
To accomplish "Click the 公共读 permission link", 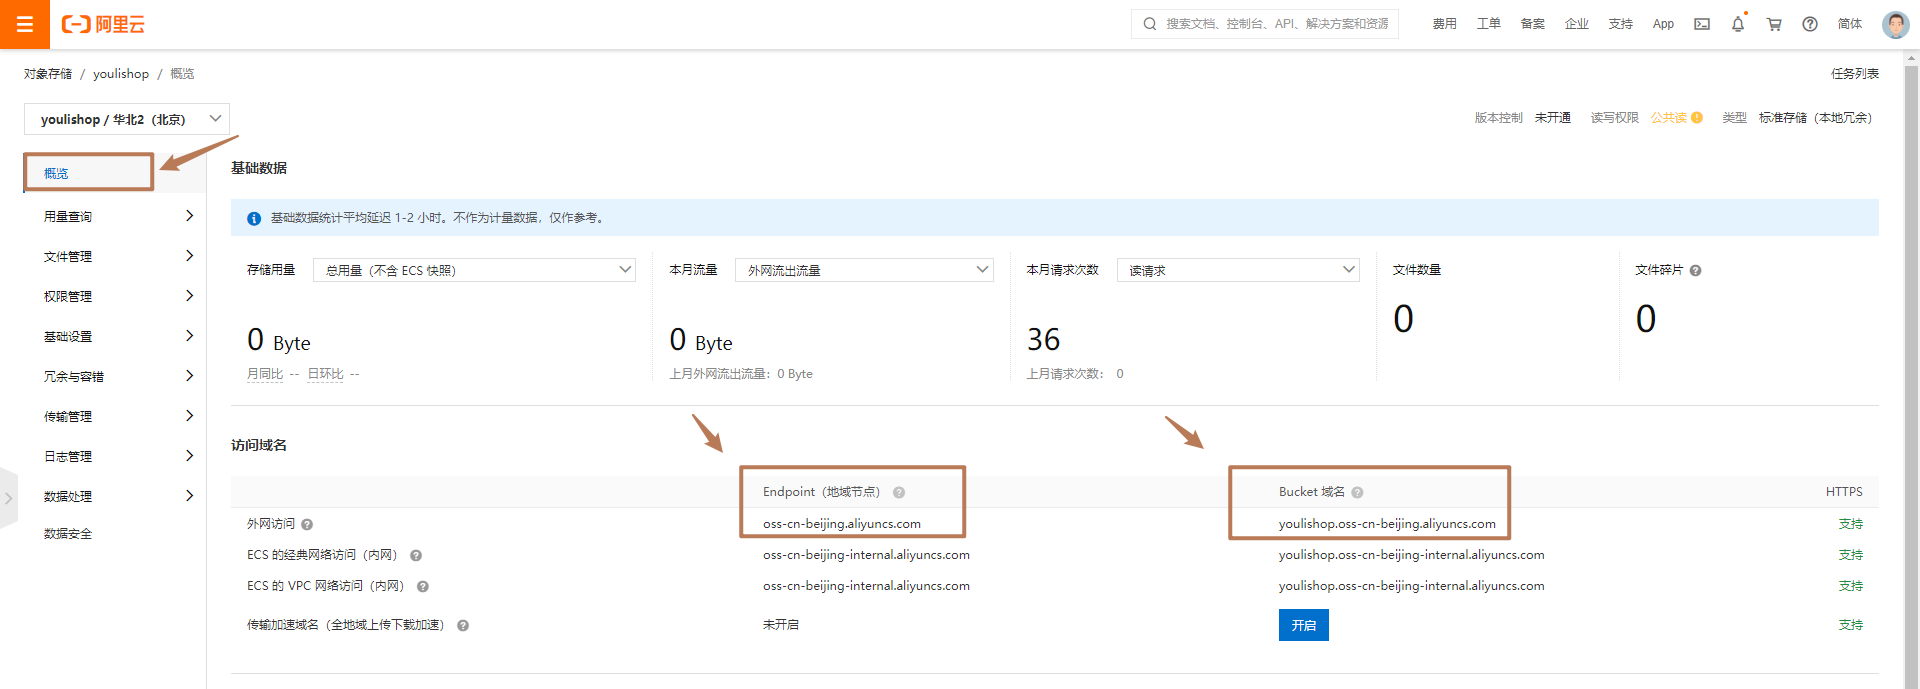I will click(1668, 118).
